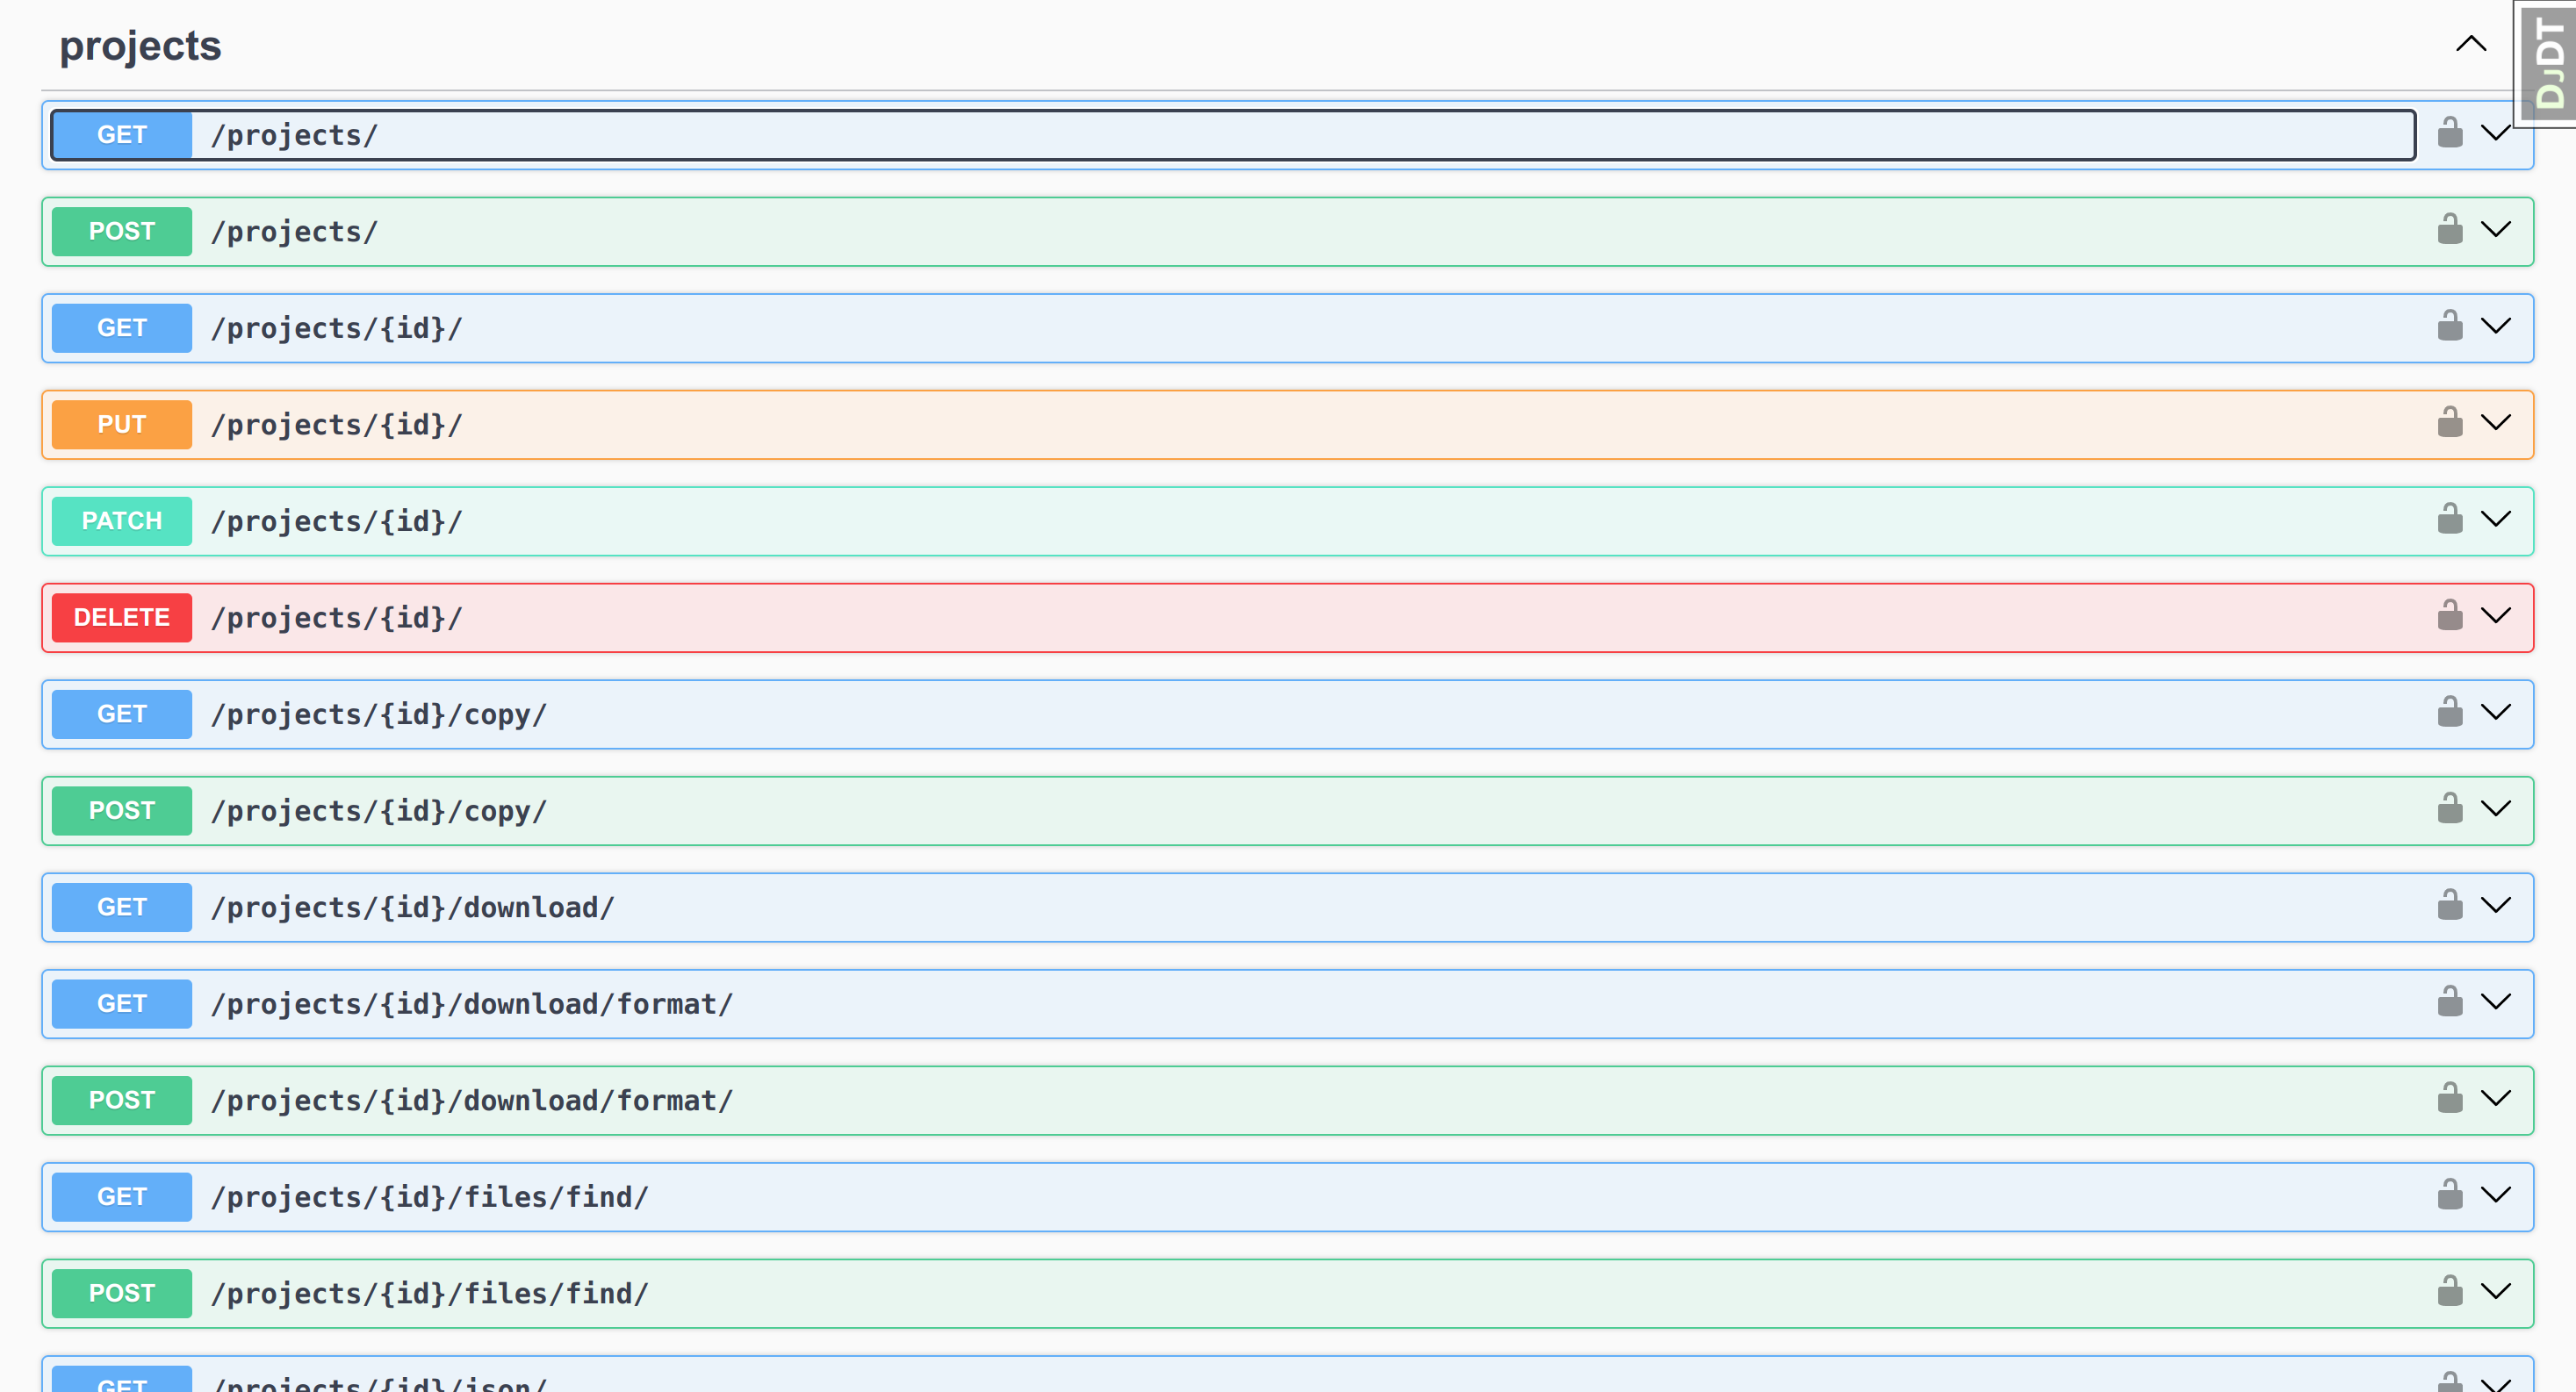The image size is (2576, 1392).
Task: Click the GET method badge for /projects/
Action: tap(121, 135)
